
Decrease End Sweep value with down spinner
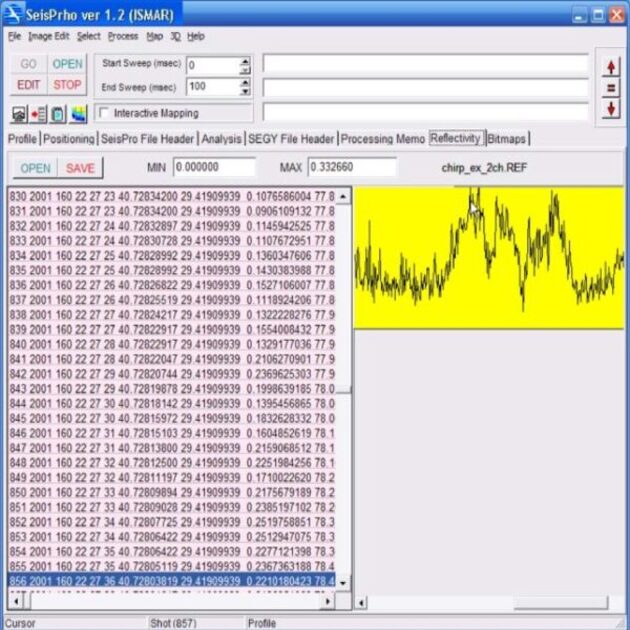(x=245, y=91)
